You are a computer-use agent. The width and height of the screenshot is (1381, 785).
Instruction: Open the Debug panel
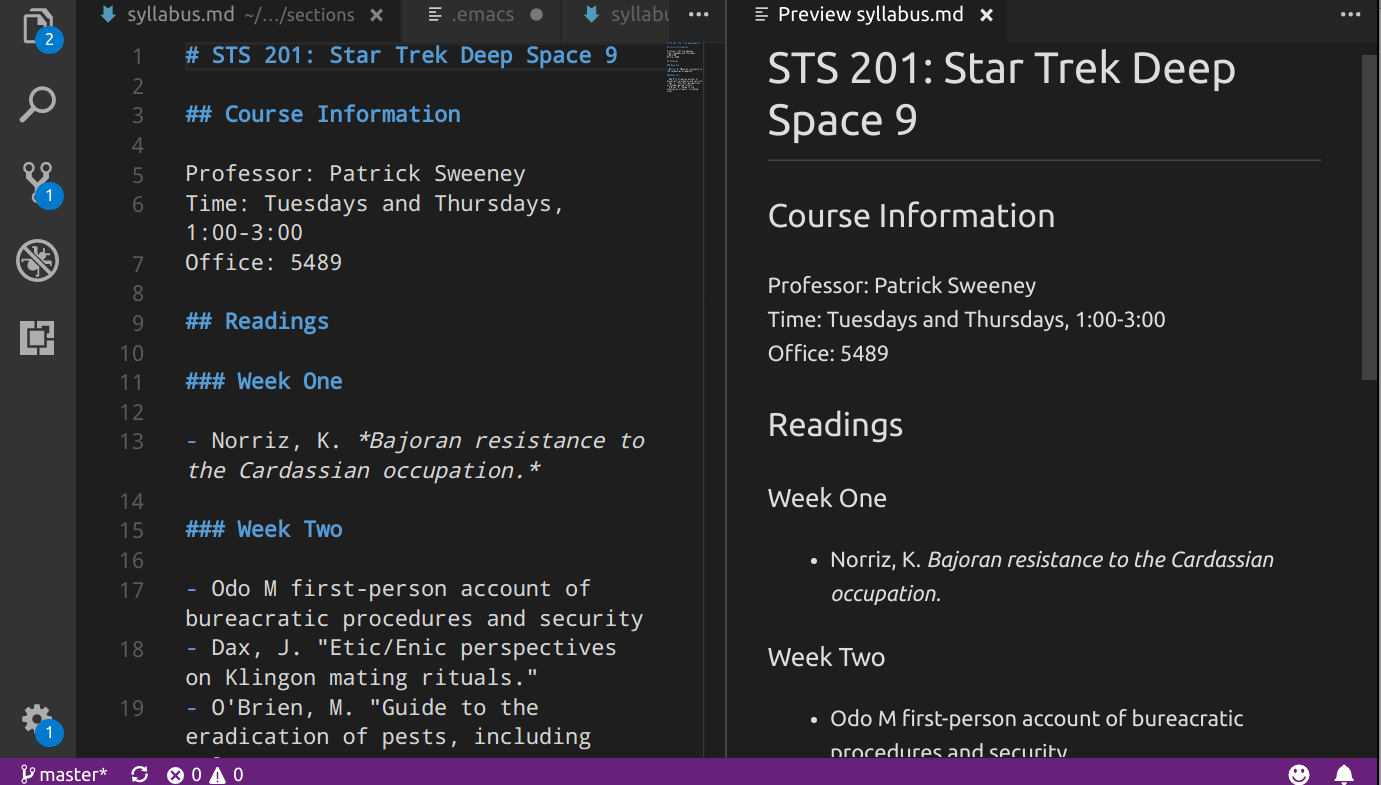pos(38,260)
